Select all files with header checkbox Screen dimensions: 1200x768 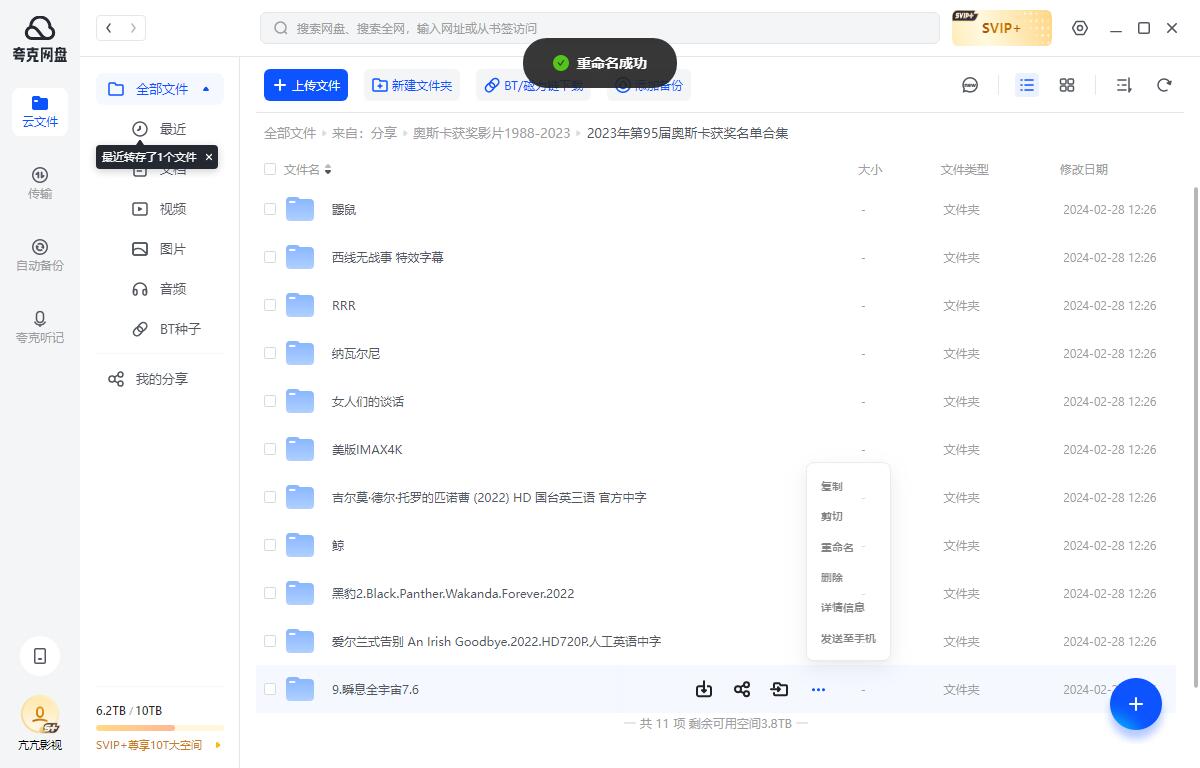270,169
